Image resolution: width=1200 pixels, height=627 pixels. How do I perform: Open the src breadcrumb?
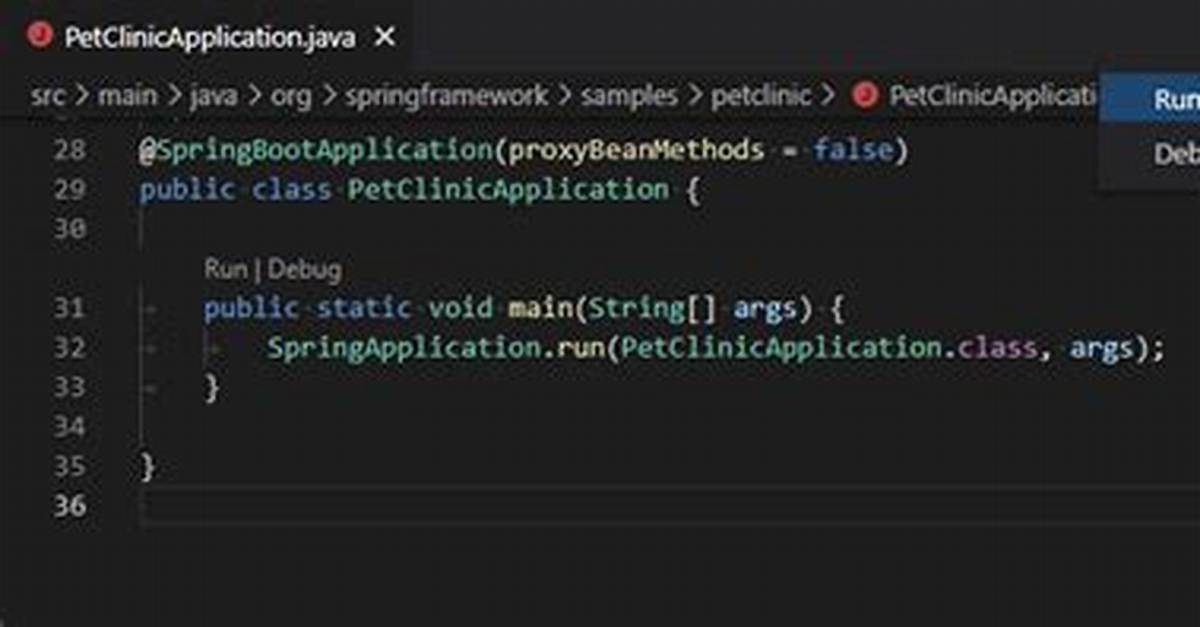coord(47,97)
